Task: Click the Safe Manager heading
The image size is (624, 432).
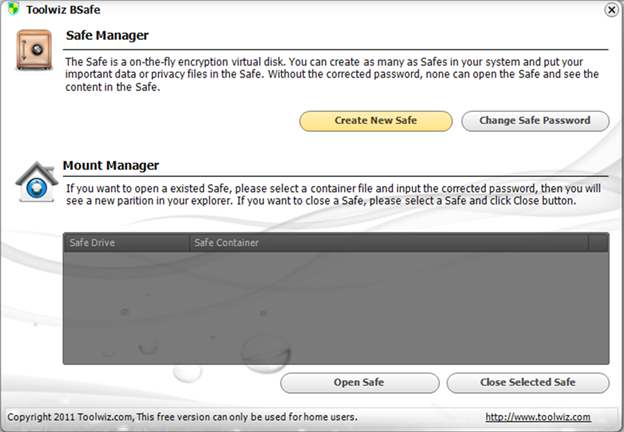Action: [x=107, y=36]
